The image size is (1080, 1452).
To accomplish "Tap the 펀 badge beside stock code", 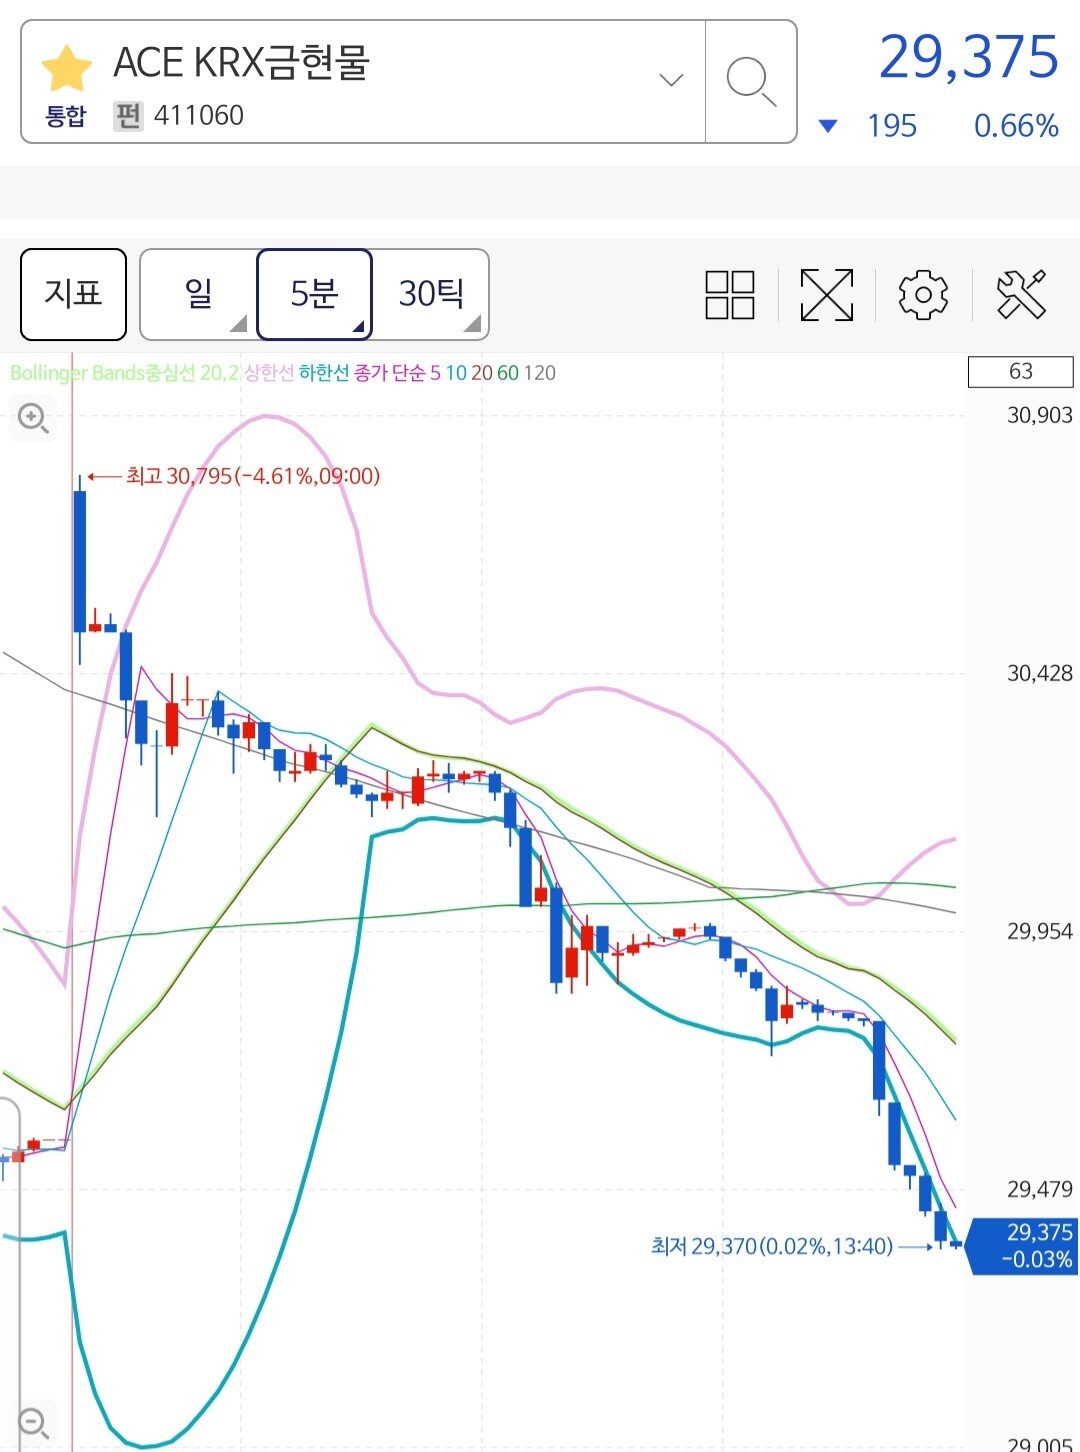I will [128, 116].
